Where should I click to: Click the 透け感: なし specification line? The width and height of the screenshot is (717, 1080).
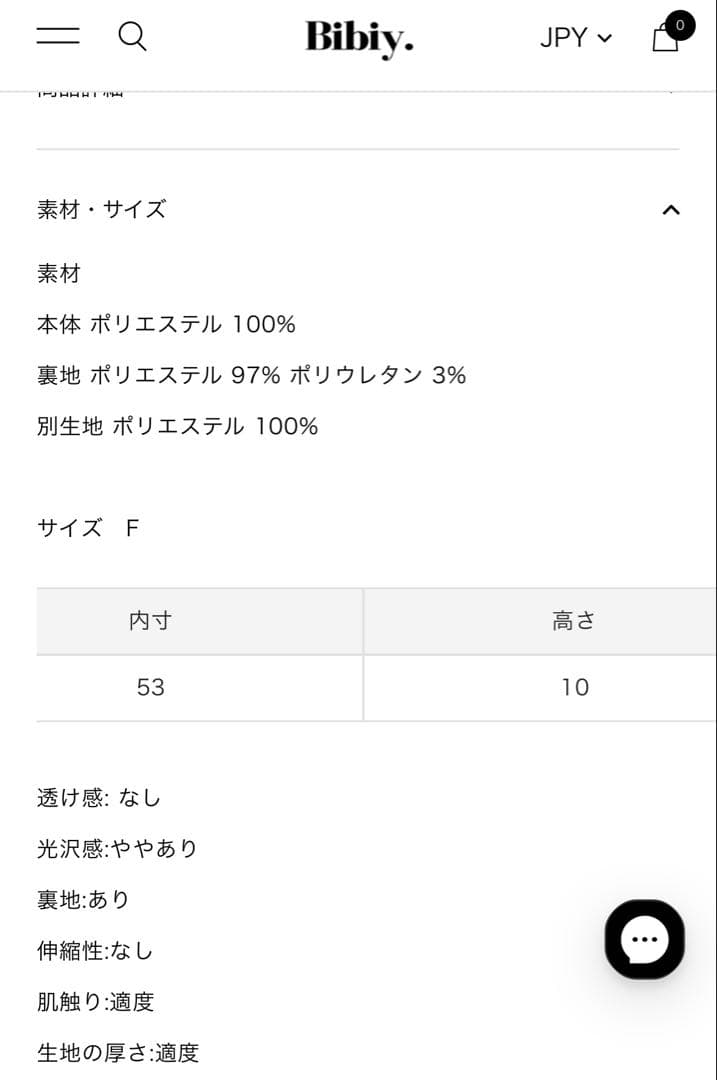[x=100, y=797]
